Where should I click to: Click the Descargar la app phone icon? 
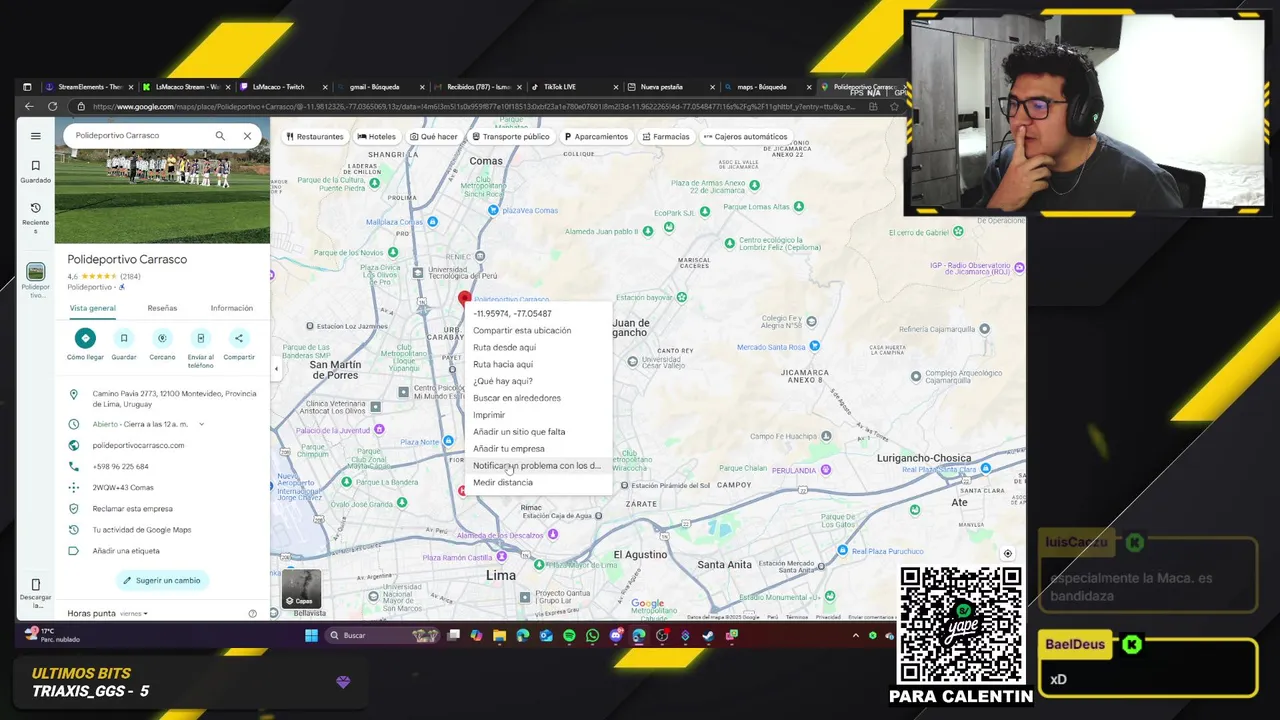coord(35,584)
